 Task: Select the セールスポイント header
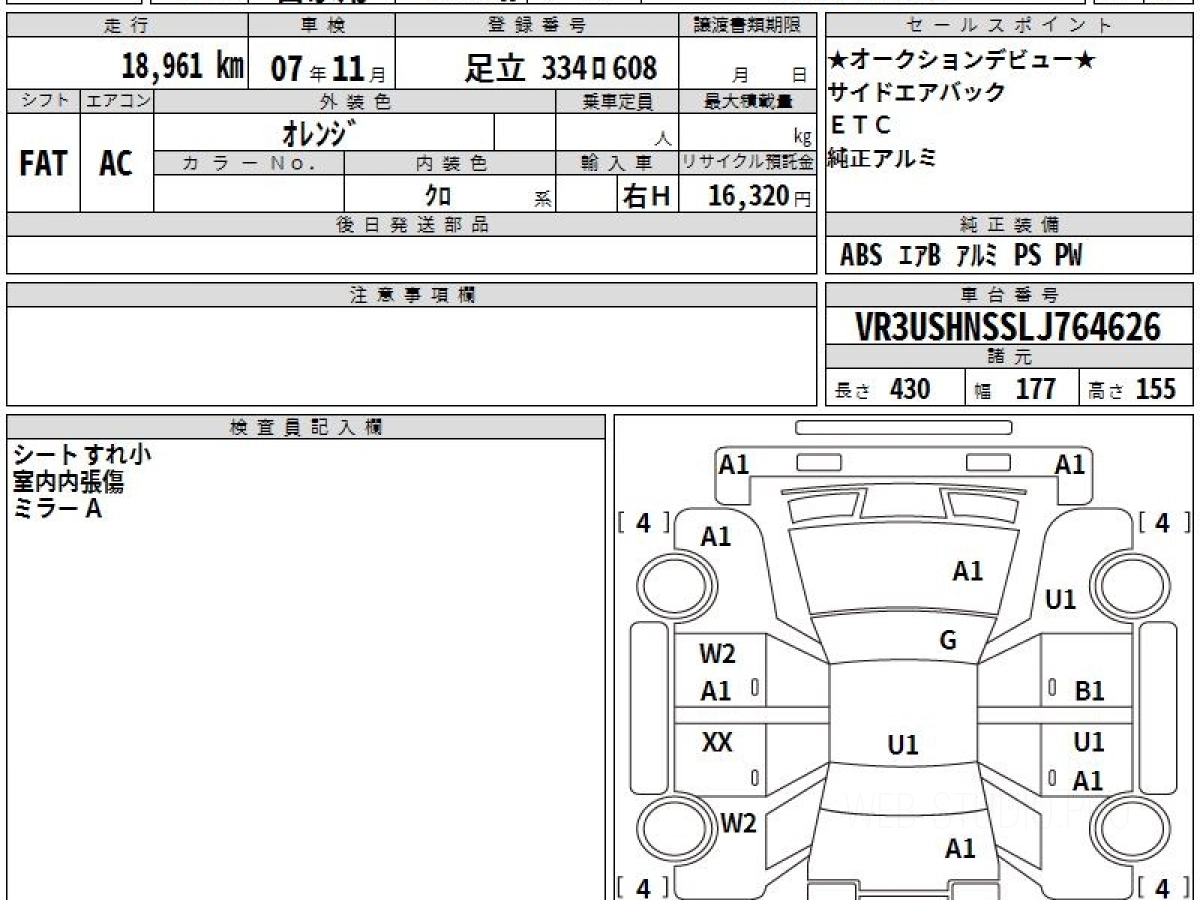pos(1009,26)
